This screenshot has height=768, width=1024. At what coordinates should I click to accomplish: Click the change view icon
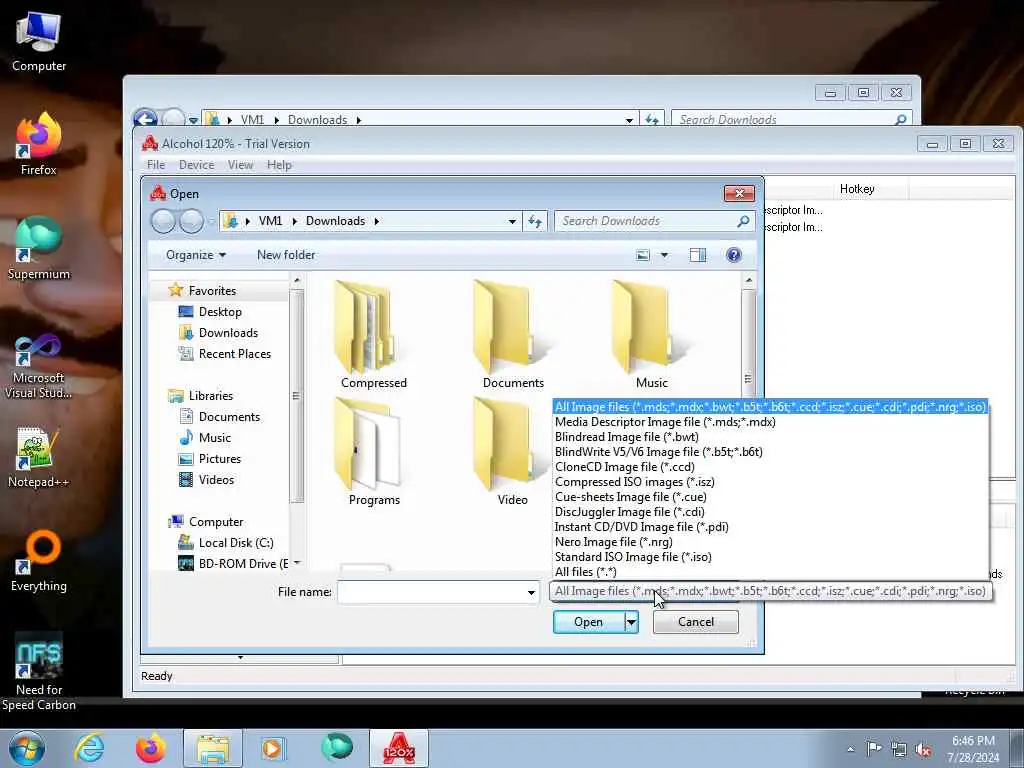[x=643, y=255]
